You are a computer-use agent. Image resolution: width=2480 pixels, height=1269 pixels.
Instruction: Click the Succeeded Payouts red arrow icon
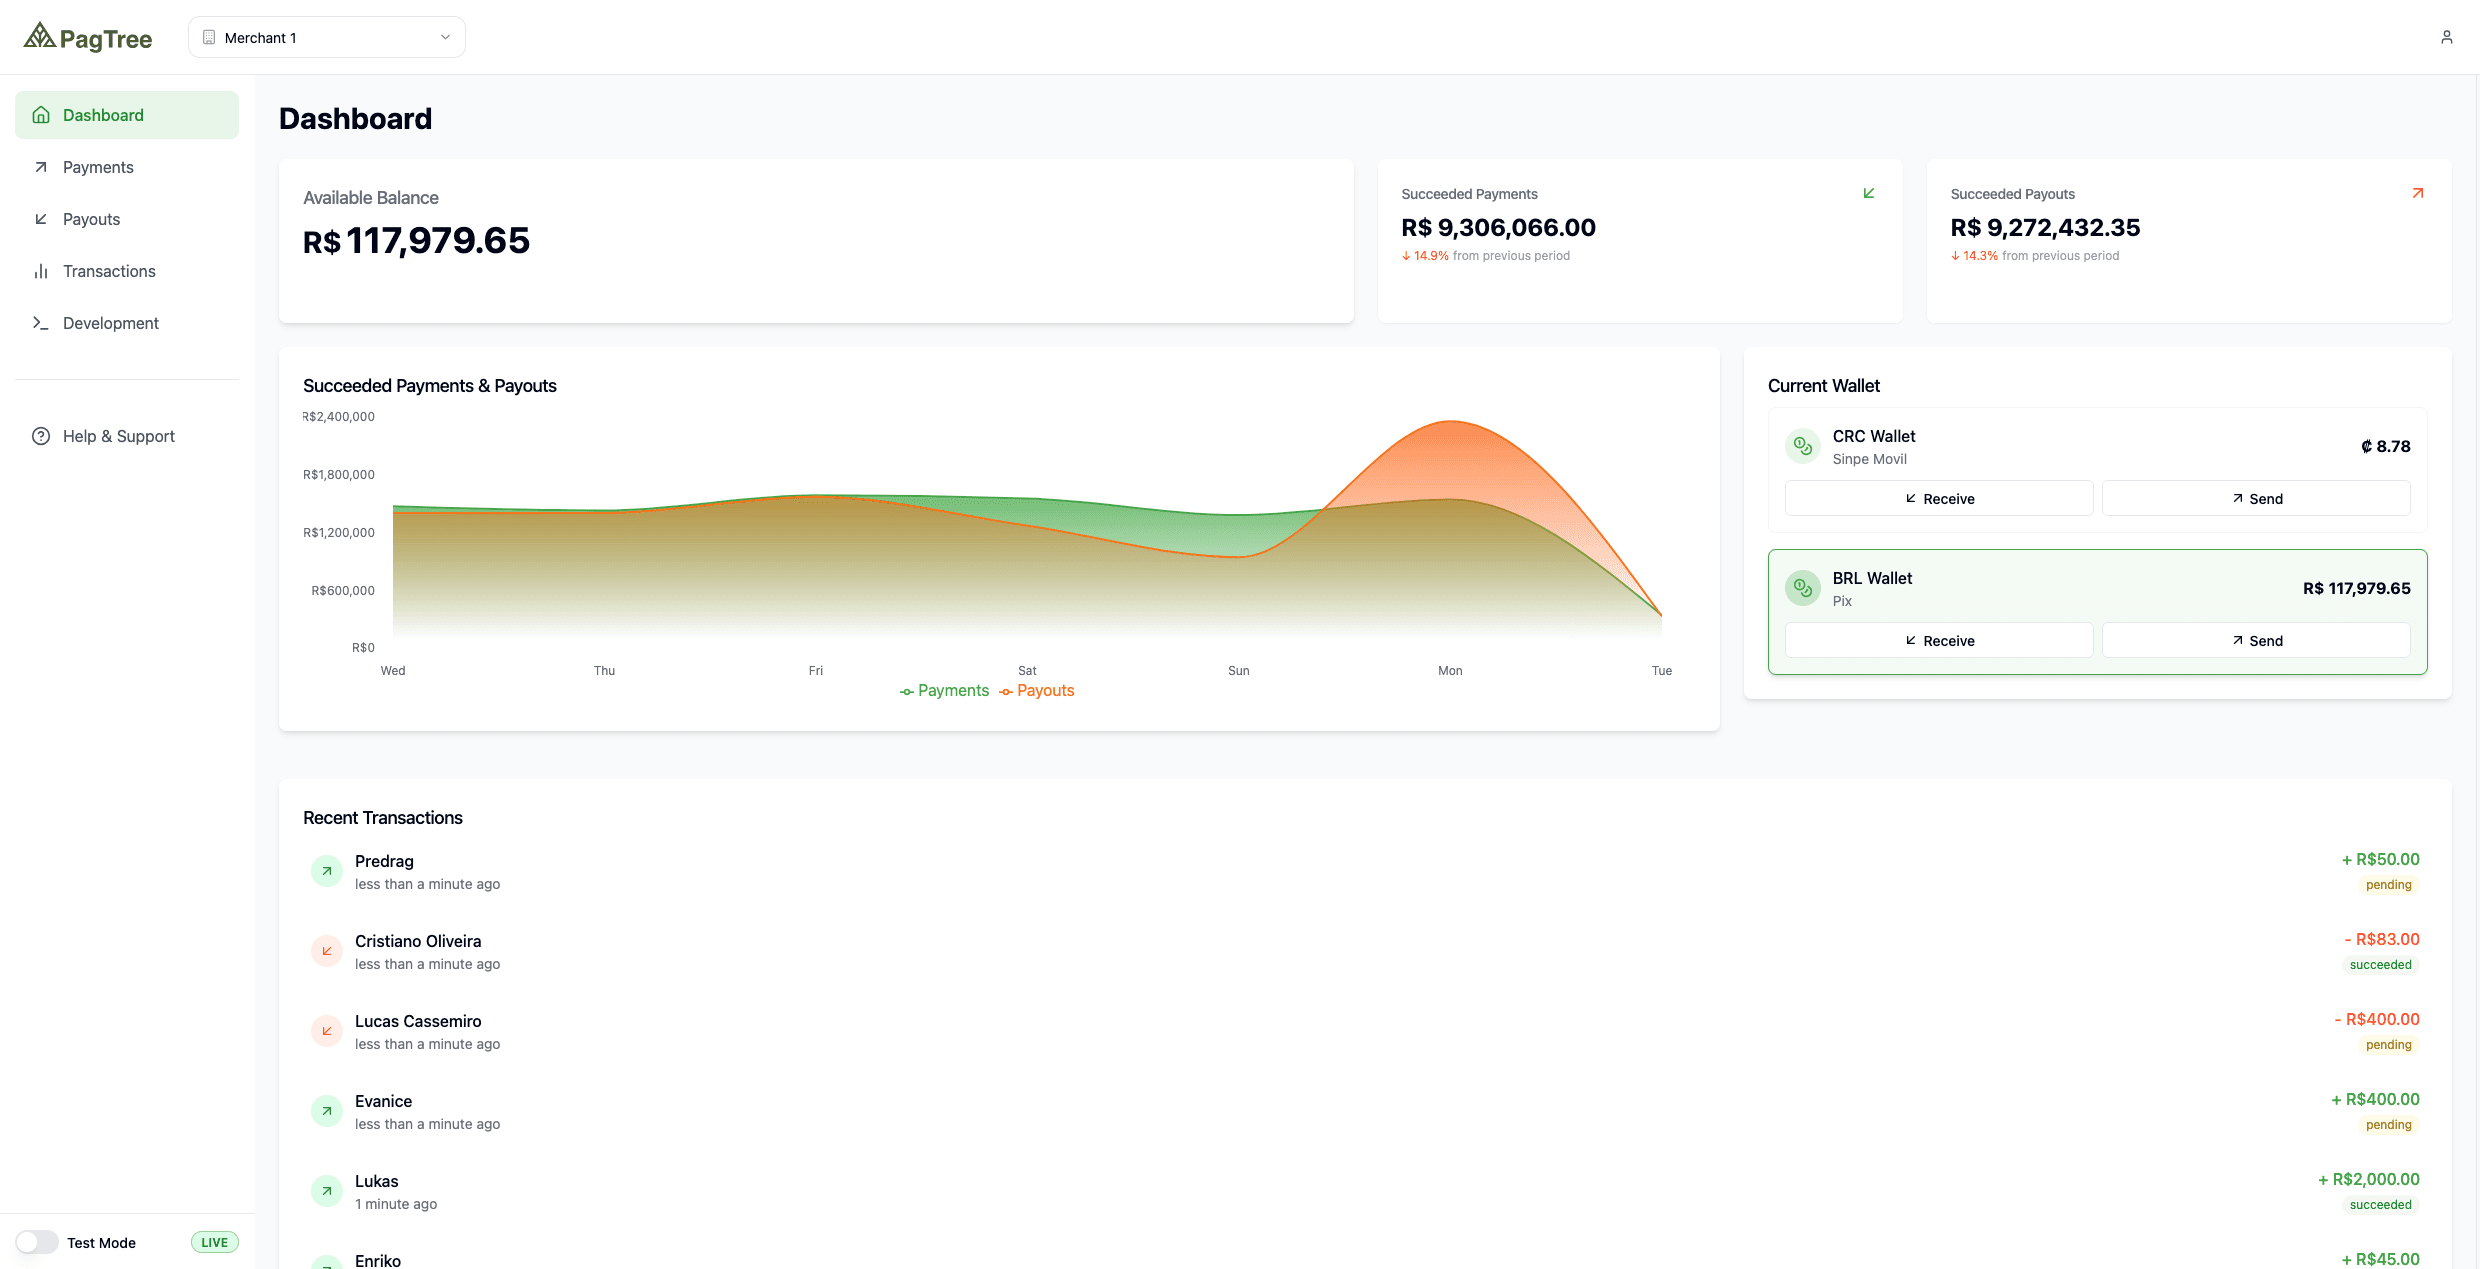pos(2418,192)
